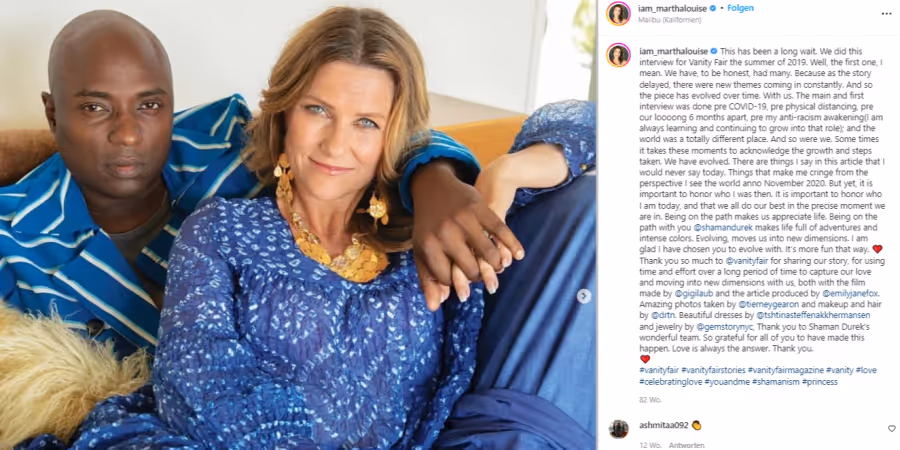The image size is (900, 450).
Task: Click the next photo arrow on the image
Action: click(584, 296)
